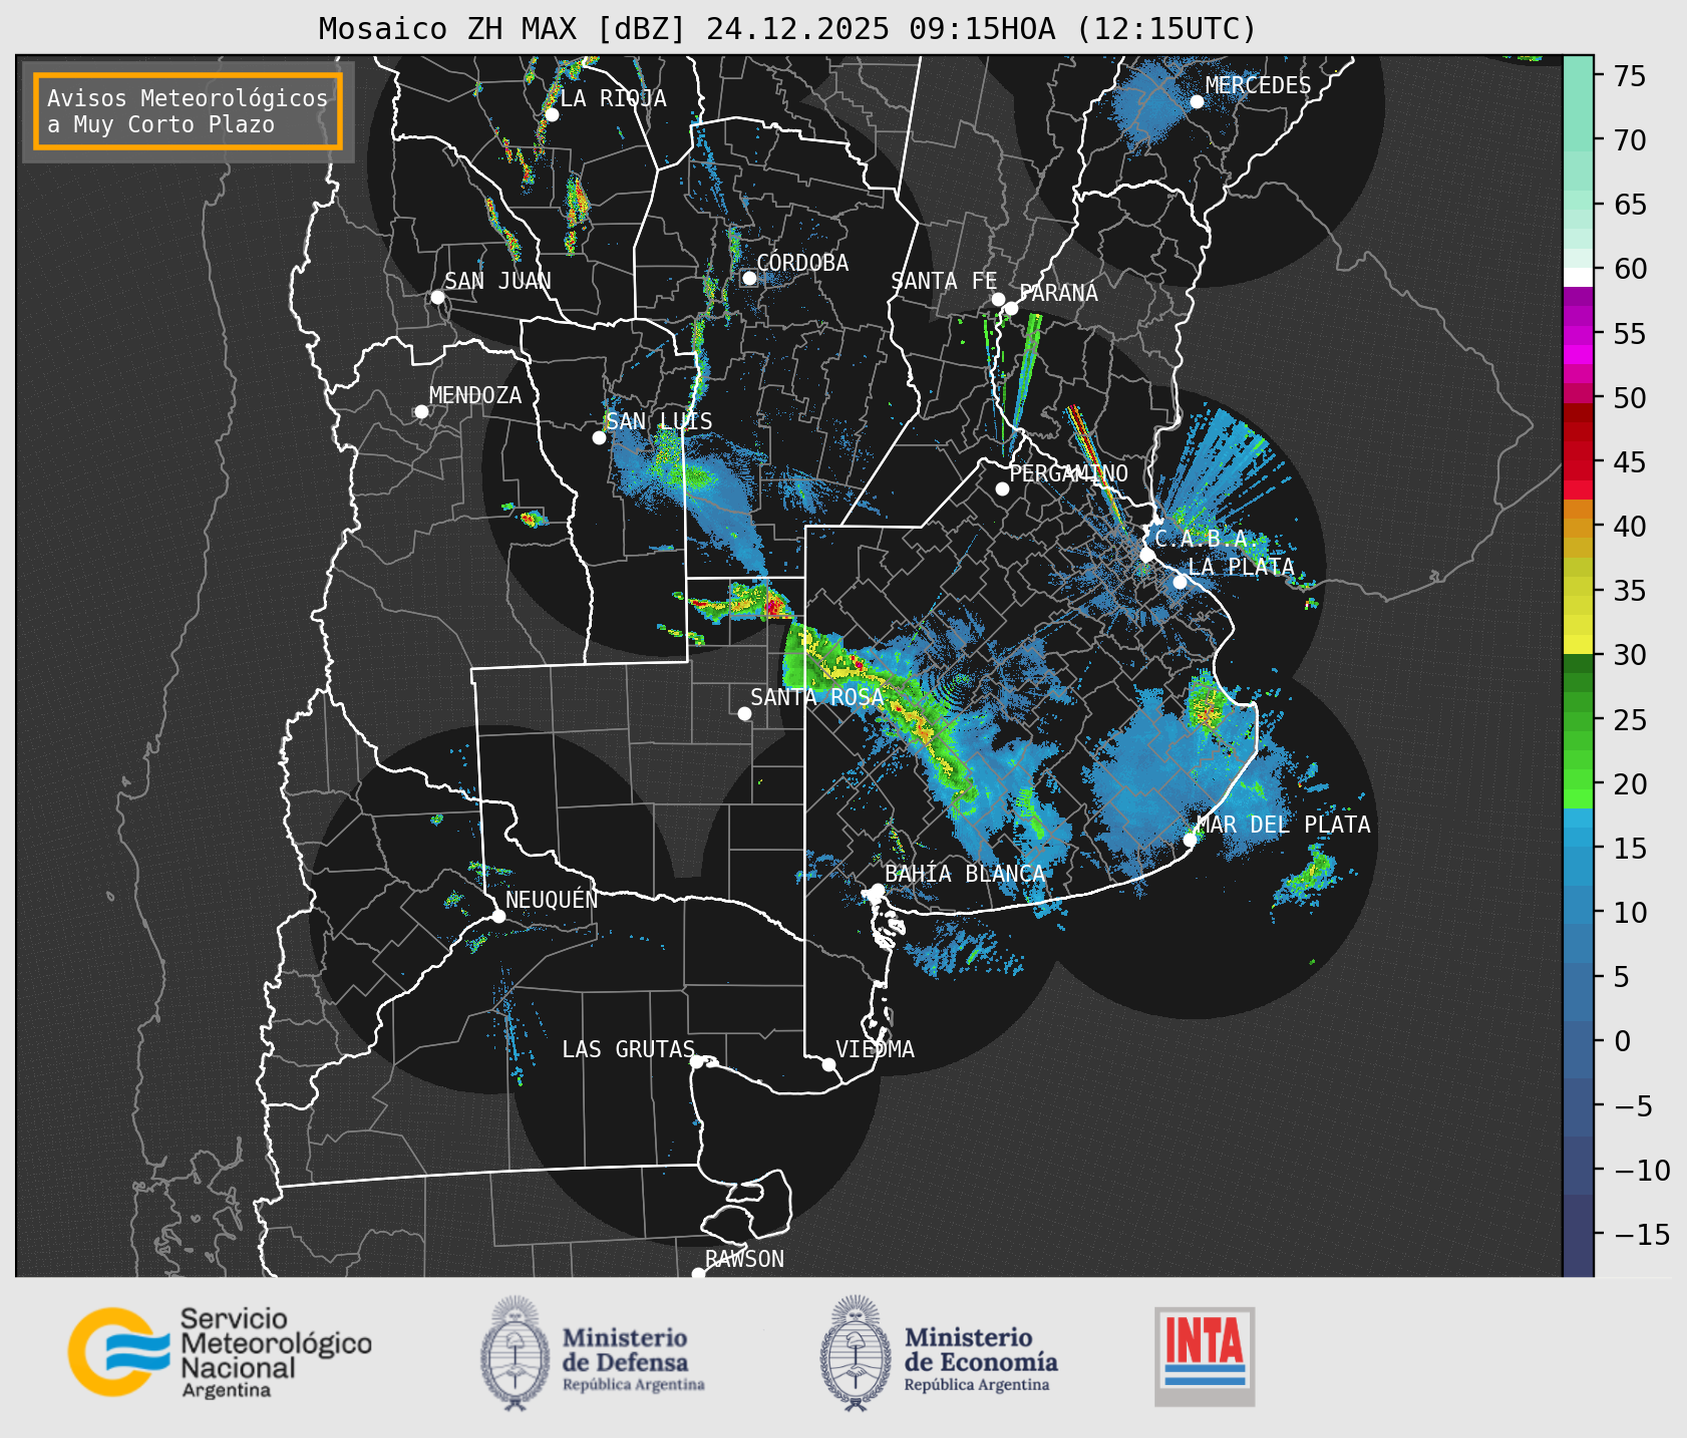The width and height of the screenshot is (1687, 1438).
Task: Click the magenta 55 dBZ colorbar band
Action: point(1578,334)
